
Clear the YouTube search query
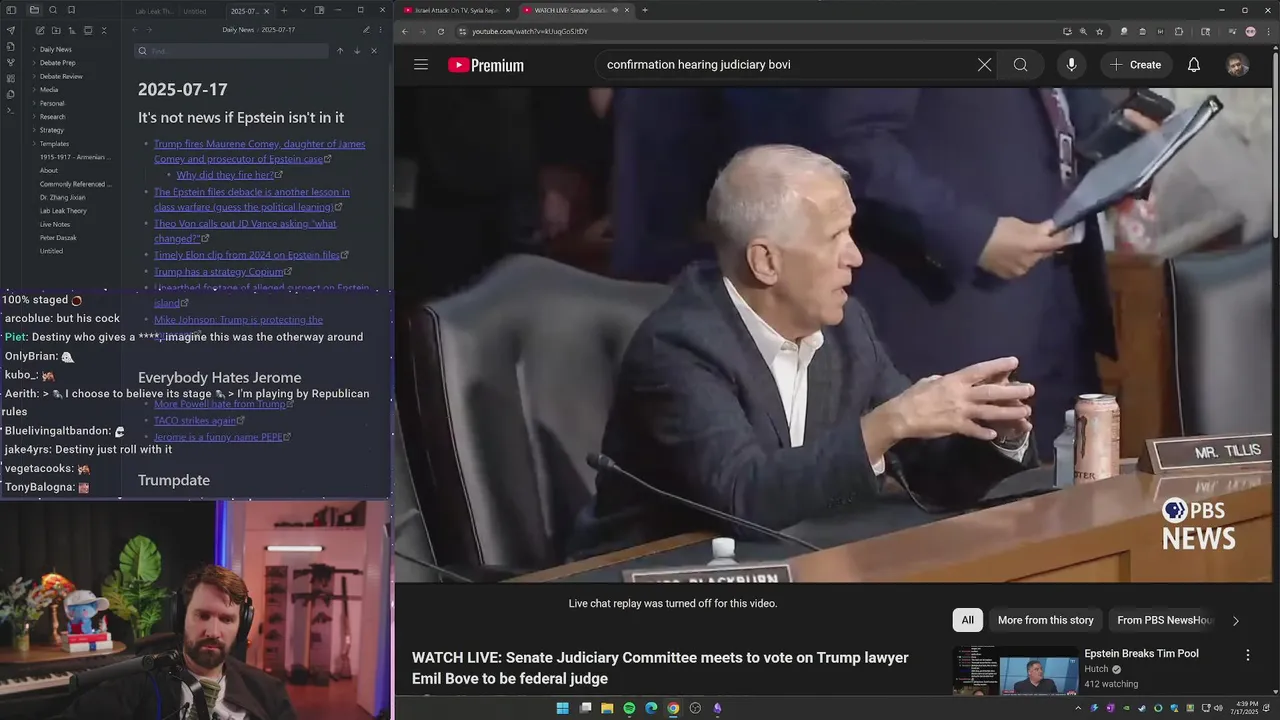click(984, 65)
